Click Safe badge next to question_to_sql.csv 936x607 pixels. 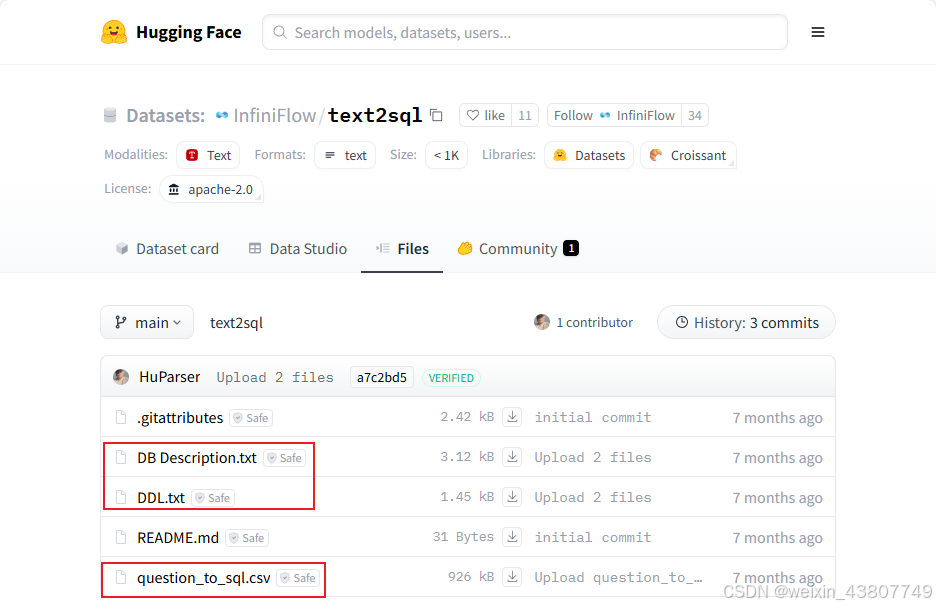pyautogui.click(x=298, y=578)
